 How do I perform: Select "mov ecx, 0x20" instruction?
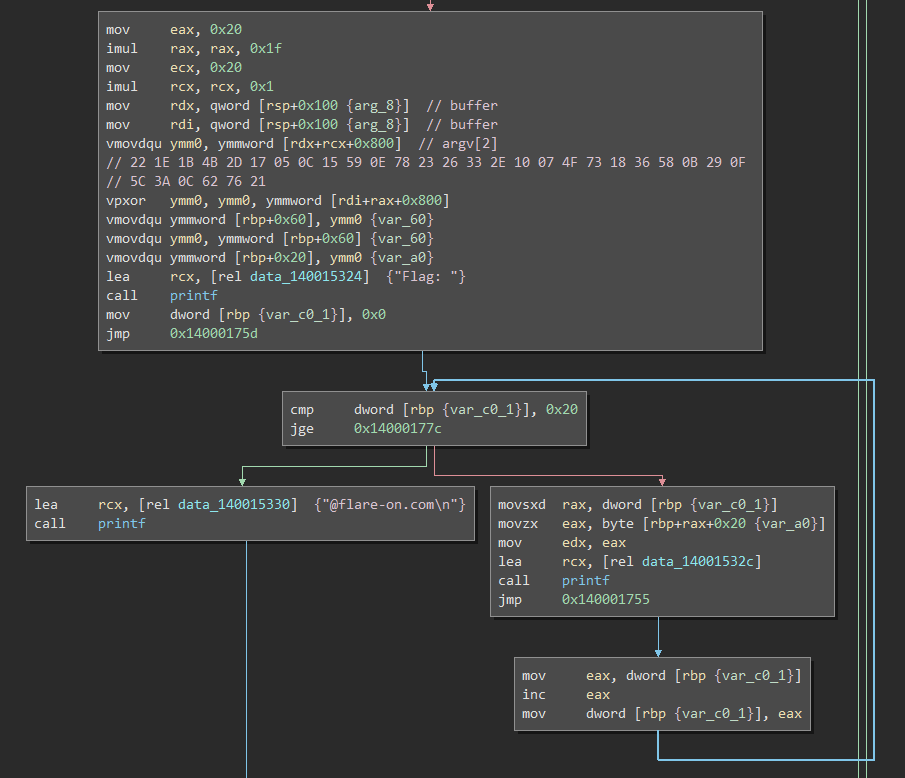[174, 68]
